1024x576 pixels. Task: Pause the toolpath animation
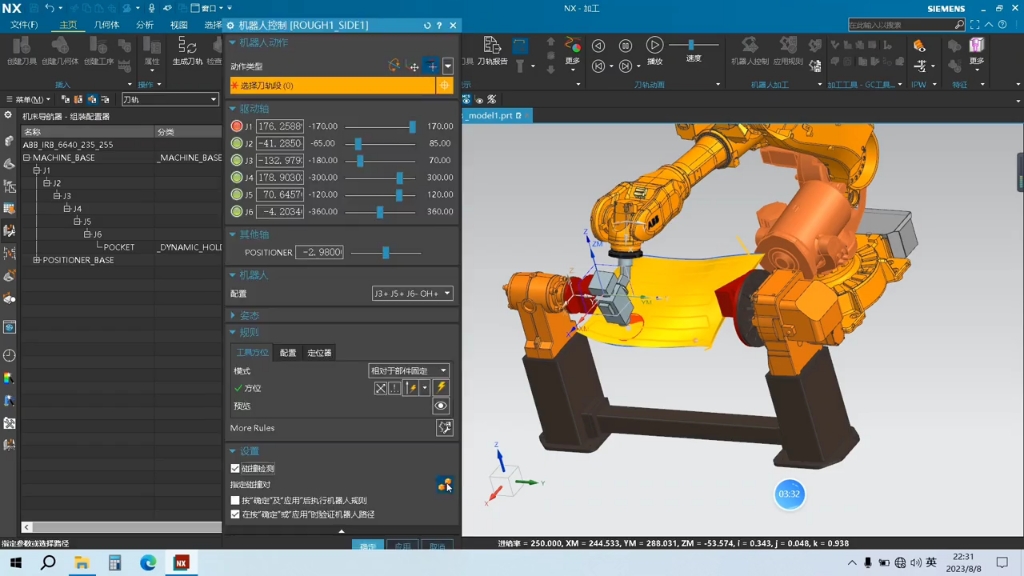click(625, 46)
